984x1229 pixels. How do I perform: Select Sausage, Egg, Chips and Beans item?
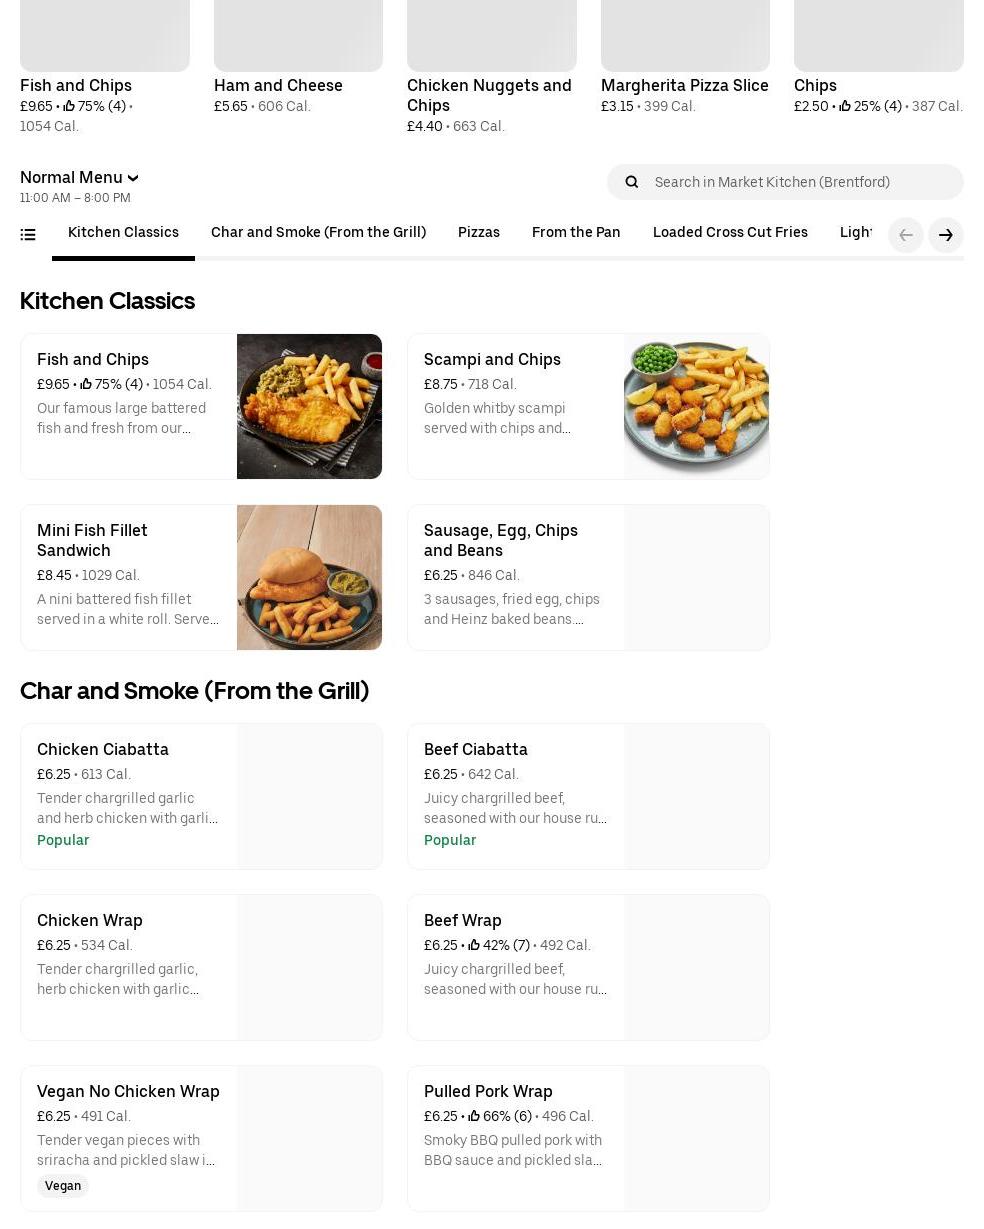pos(500,540)
